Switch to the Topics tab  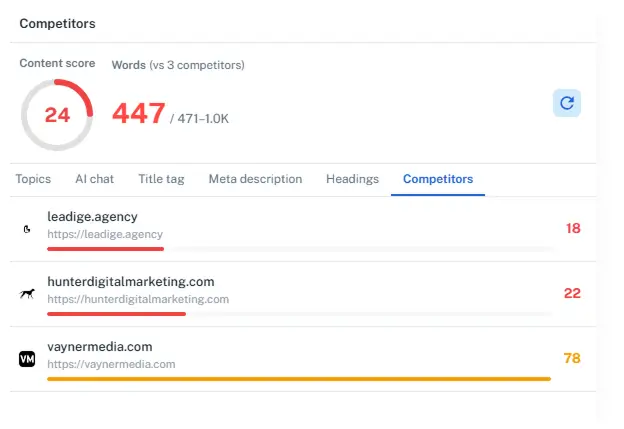click(33, 179)
